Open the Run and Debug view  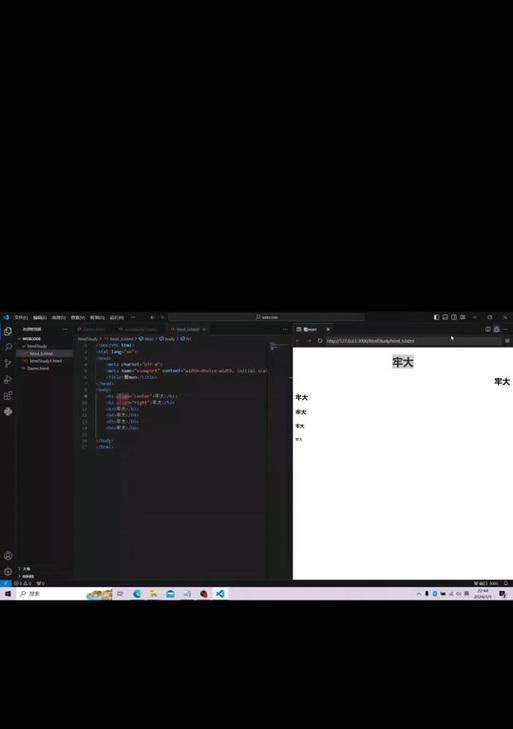[x=8, y=380]
